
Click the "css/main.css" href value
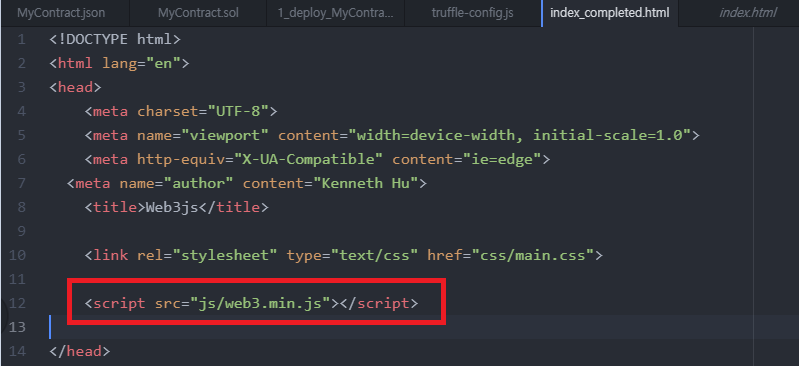(532, 255)
